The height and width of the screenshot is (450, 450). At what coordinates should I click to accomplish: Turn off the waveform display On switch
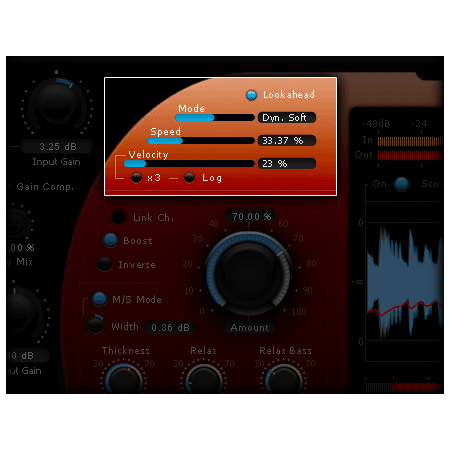coord(401,184)
